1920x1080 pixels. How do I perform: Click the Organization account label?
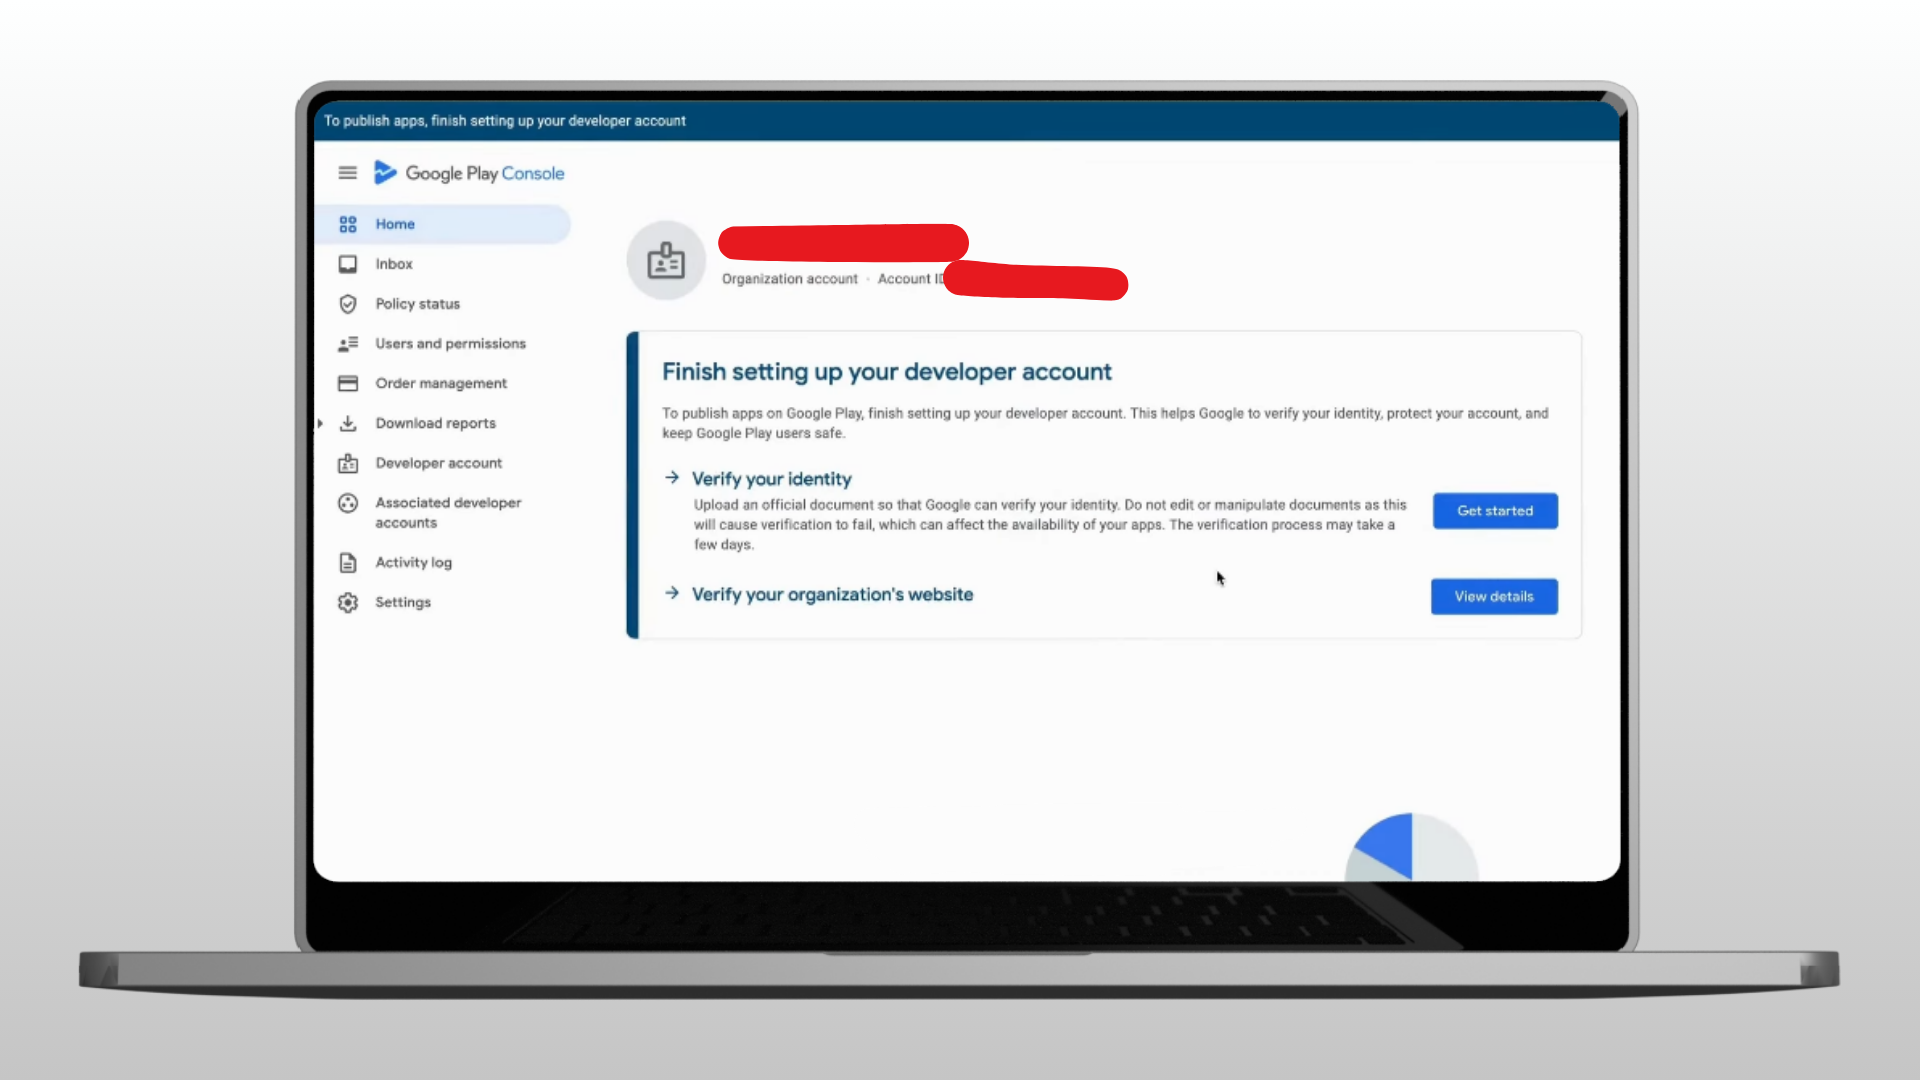pos(790,279)
